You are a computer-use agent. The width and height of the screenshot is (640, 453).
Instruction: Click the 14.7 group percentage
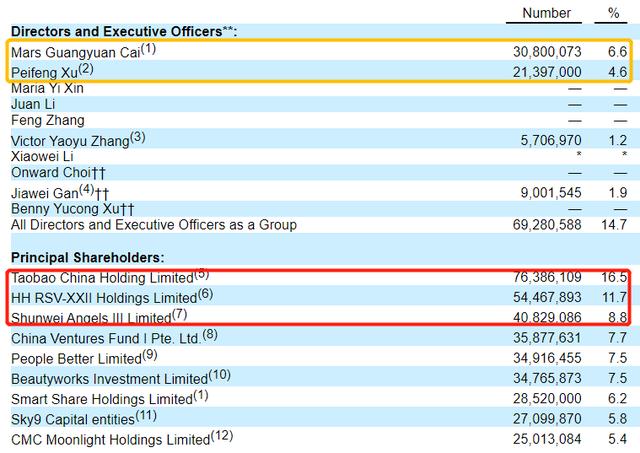tap(614, 225)
